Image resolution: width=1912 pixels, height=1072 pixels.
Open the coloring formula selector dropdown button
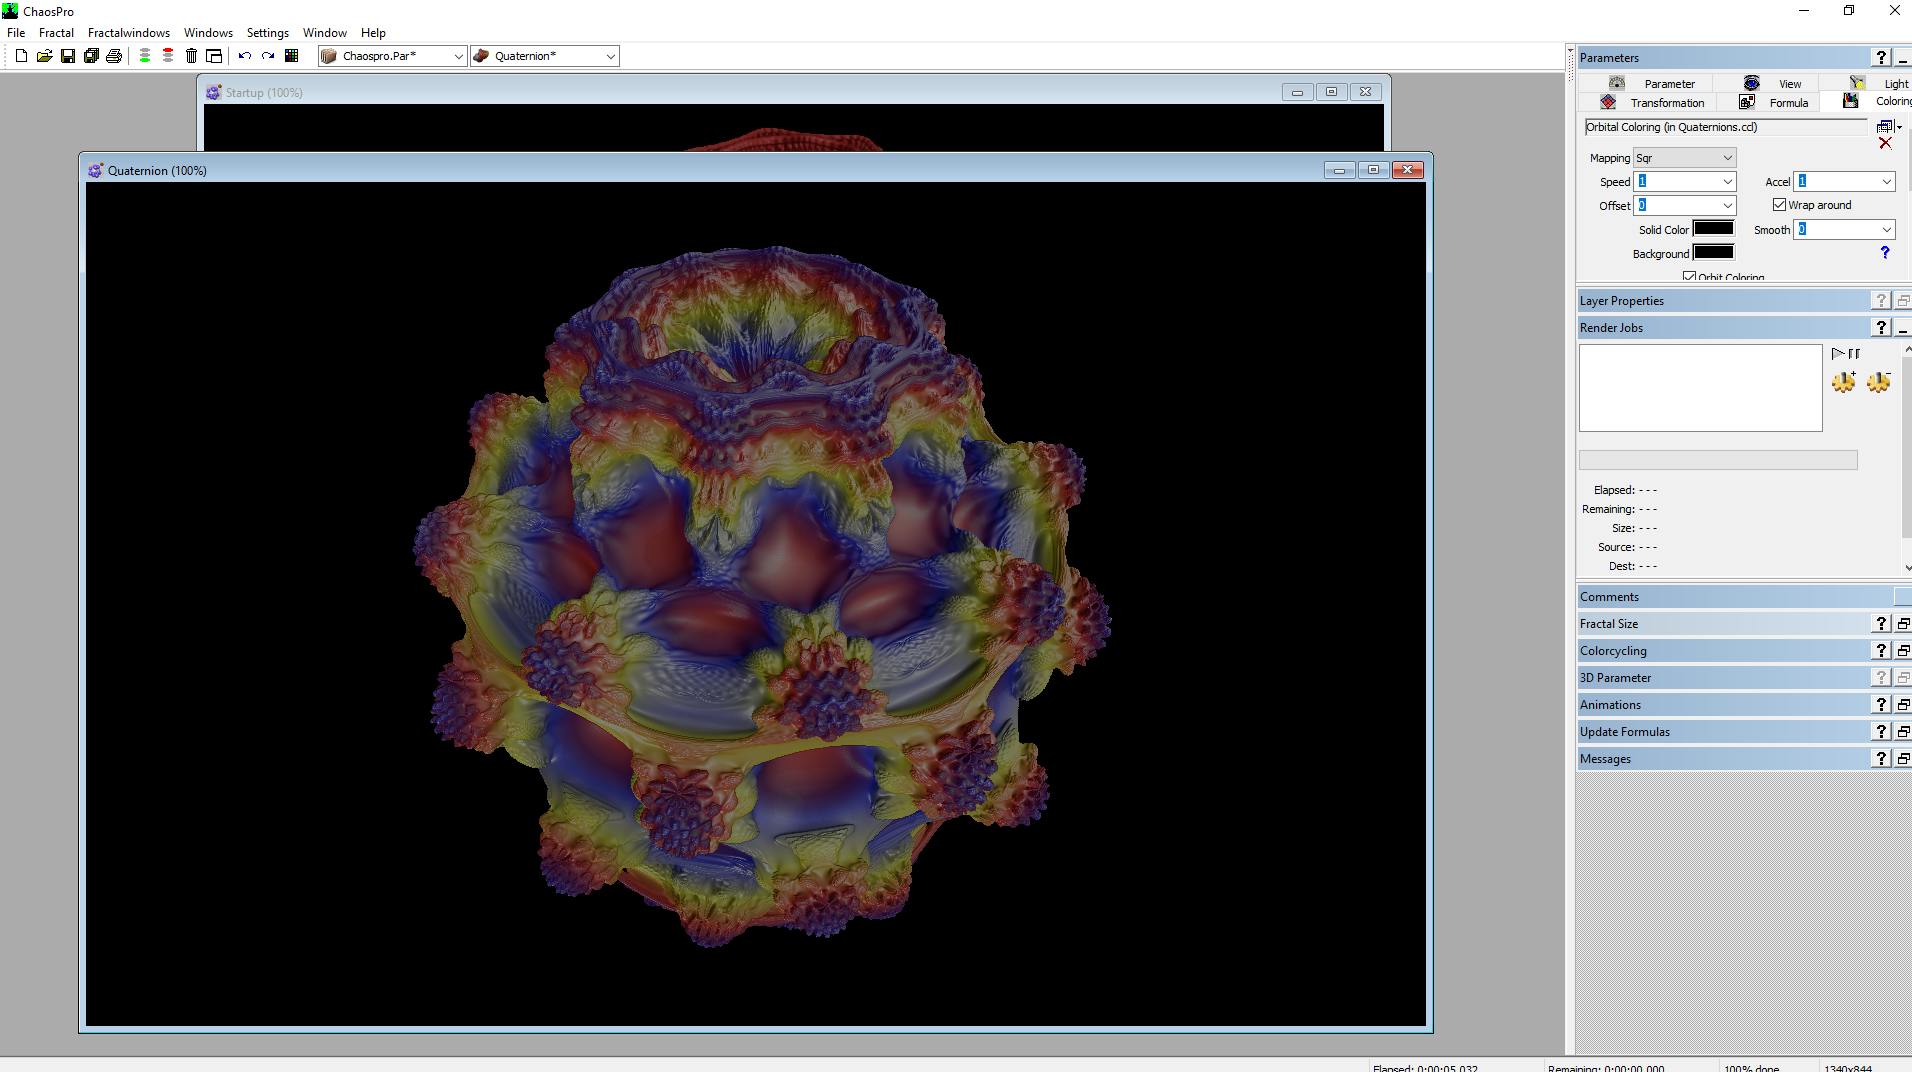click(x=1889, y=127)
